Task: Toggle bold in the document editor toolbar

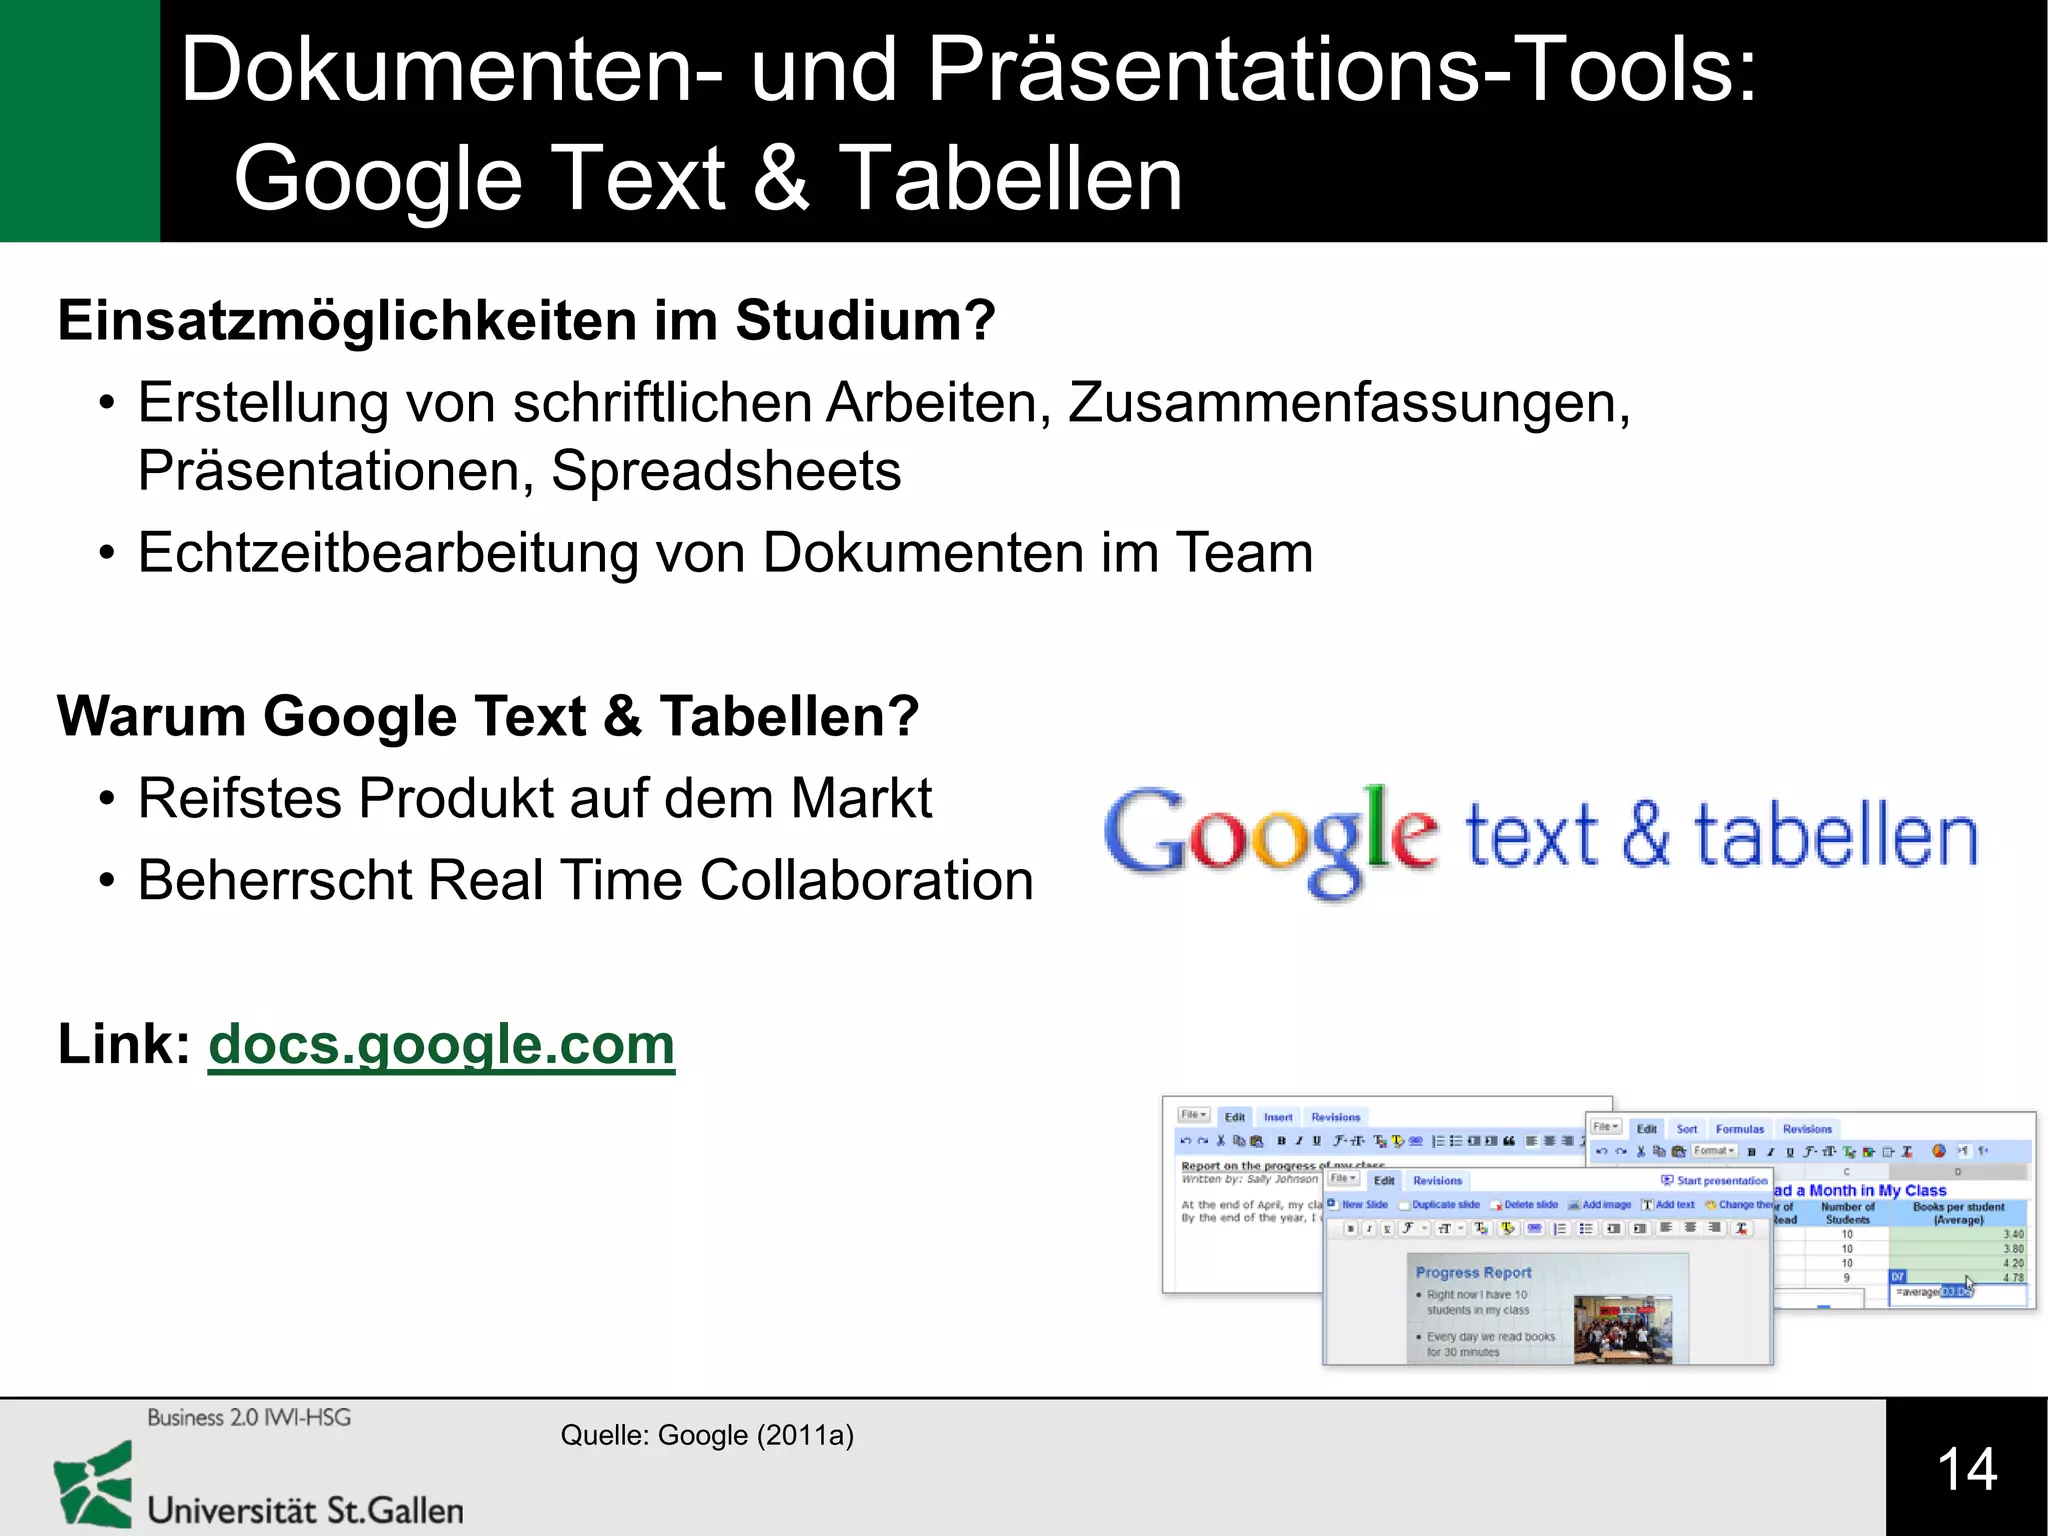Action: tap(1281, 1141)
